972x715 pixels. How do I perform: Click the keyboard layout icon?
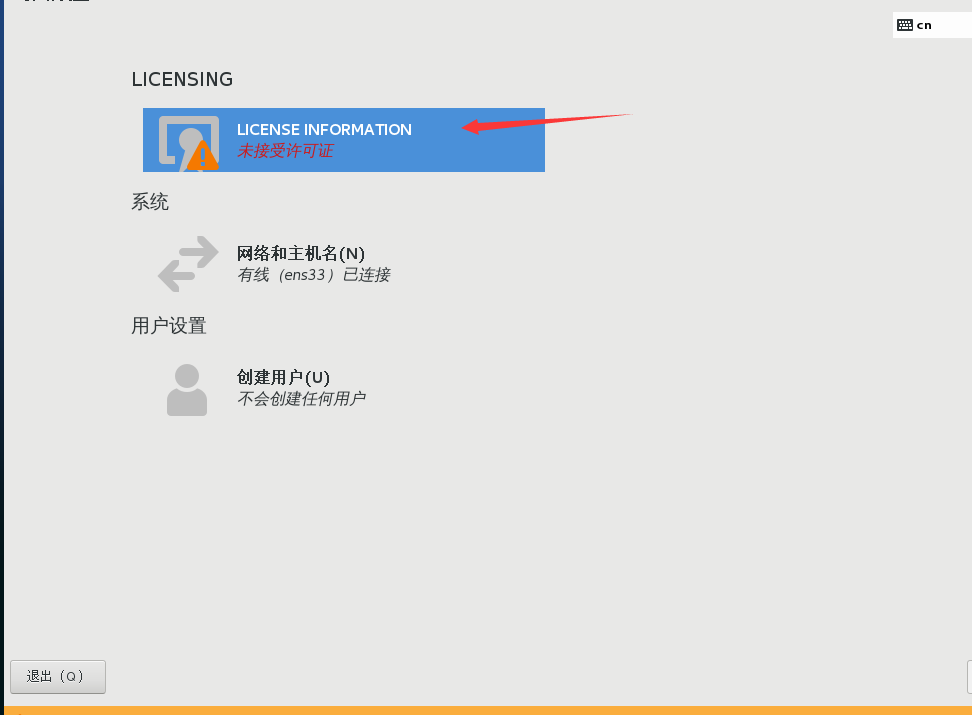(x=904, y=25)
